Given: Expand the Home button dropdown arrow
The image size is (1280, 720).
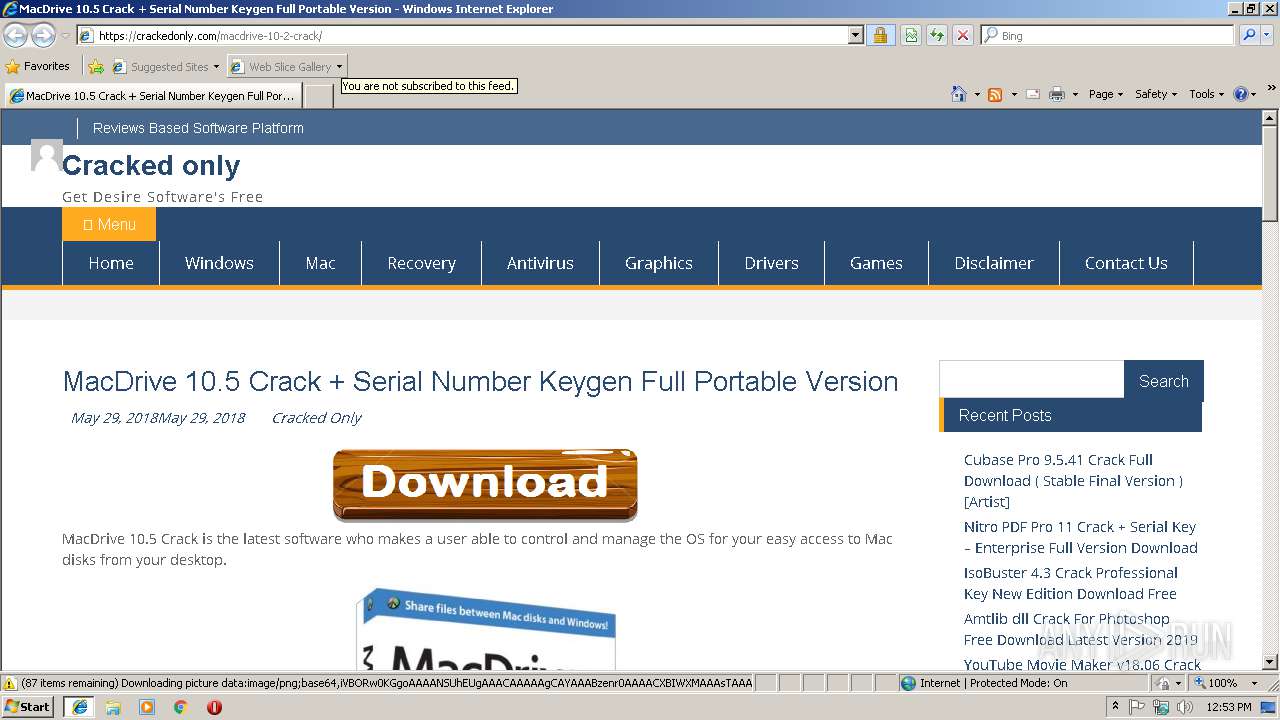Looking at the screenshot, I should pyautogui.click(x=977, y=94).
